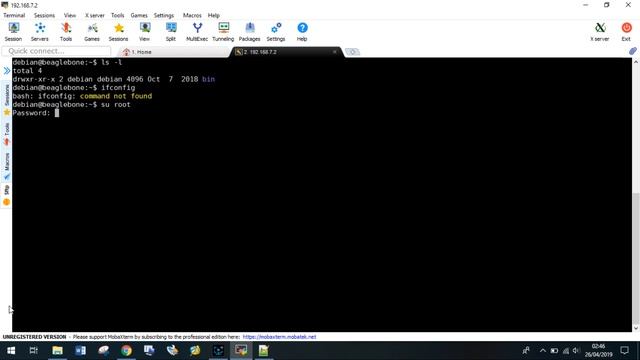
Task: Open the Sessions menu
Action: pos(44,15)
